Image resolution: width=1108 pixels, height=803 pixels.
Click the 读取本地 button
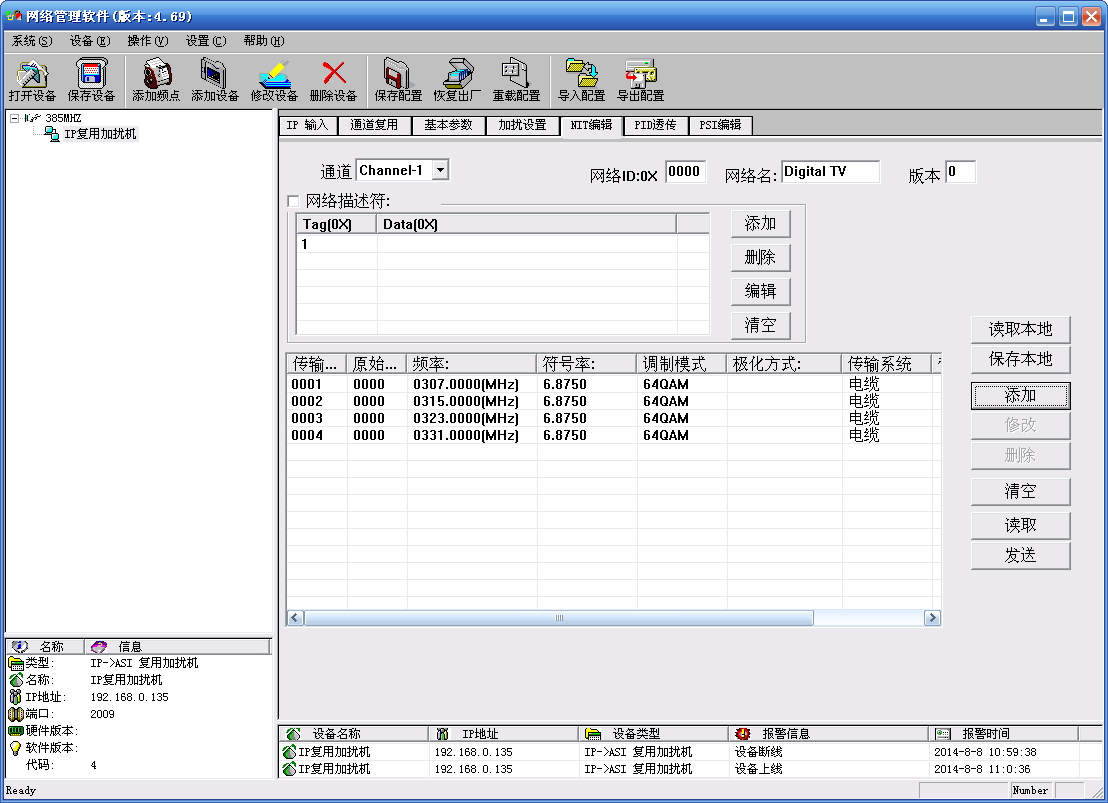tap(1020, 329)
